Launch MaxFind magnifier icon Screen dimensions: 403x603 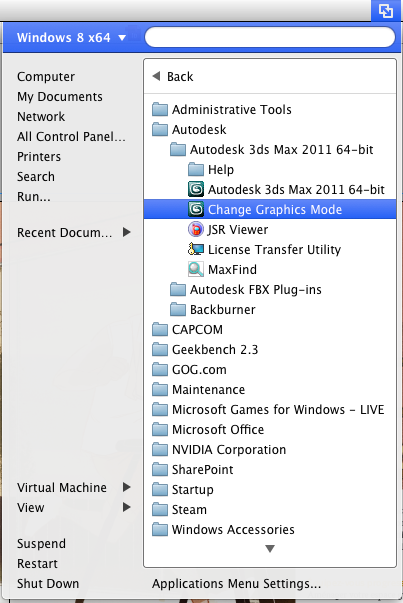(196, 269)
